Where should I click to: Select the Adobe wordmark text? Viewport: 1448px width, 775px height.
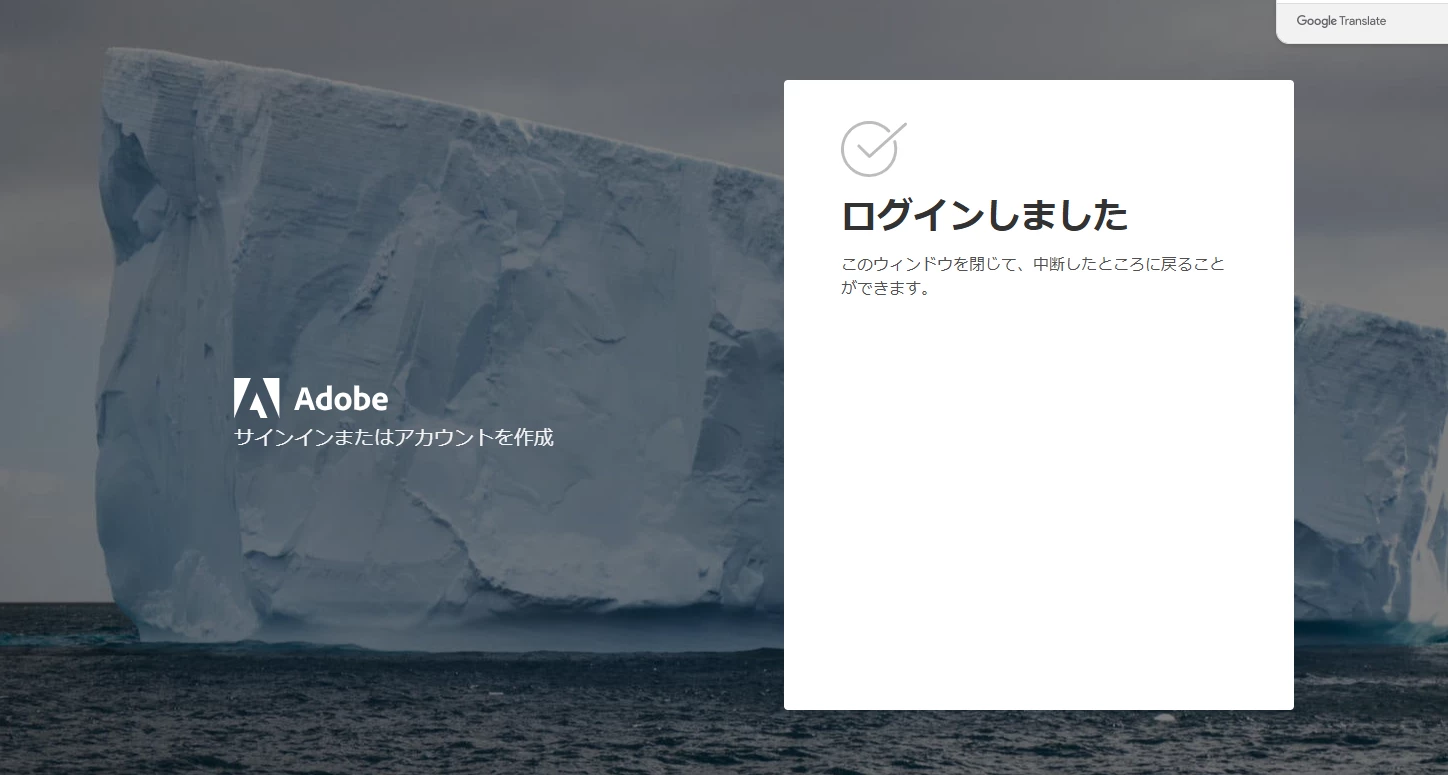(x=341, y=399)
